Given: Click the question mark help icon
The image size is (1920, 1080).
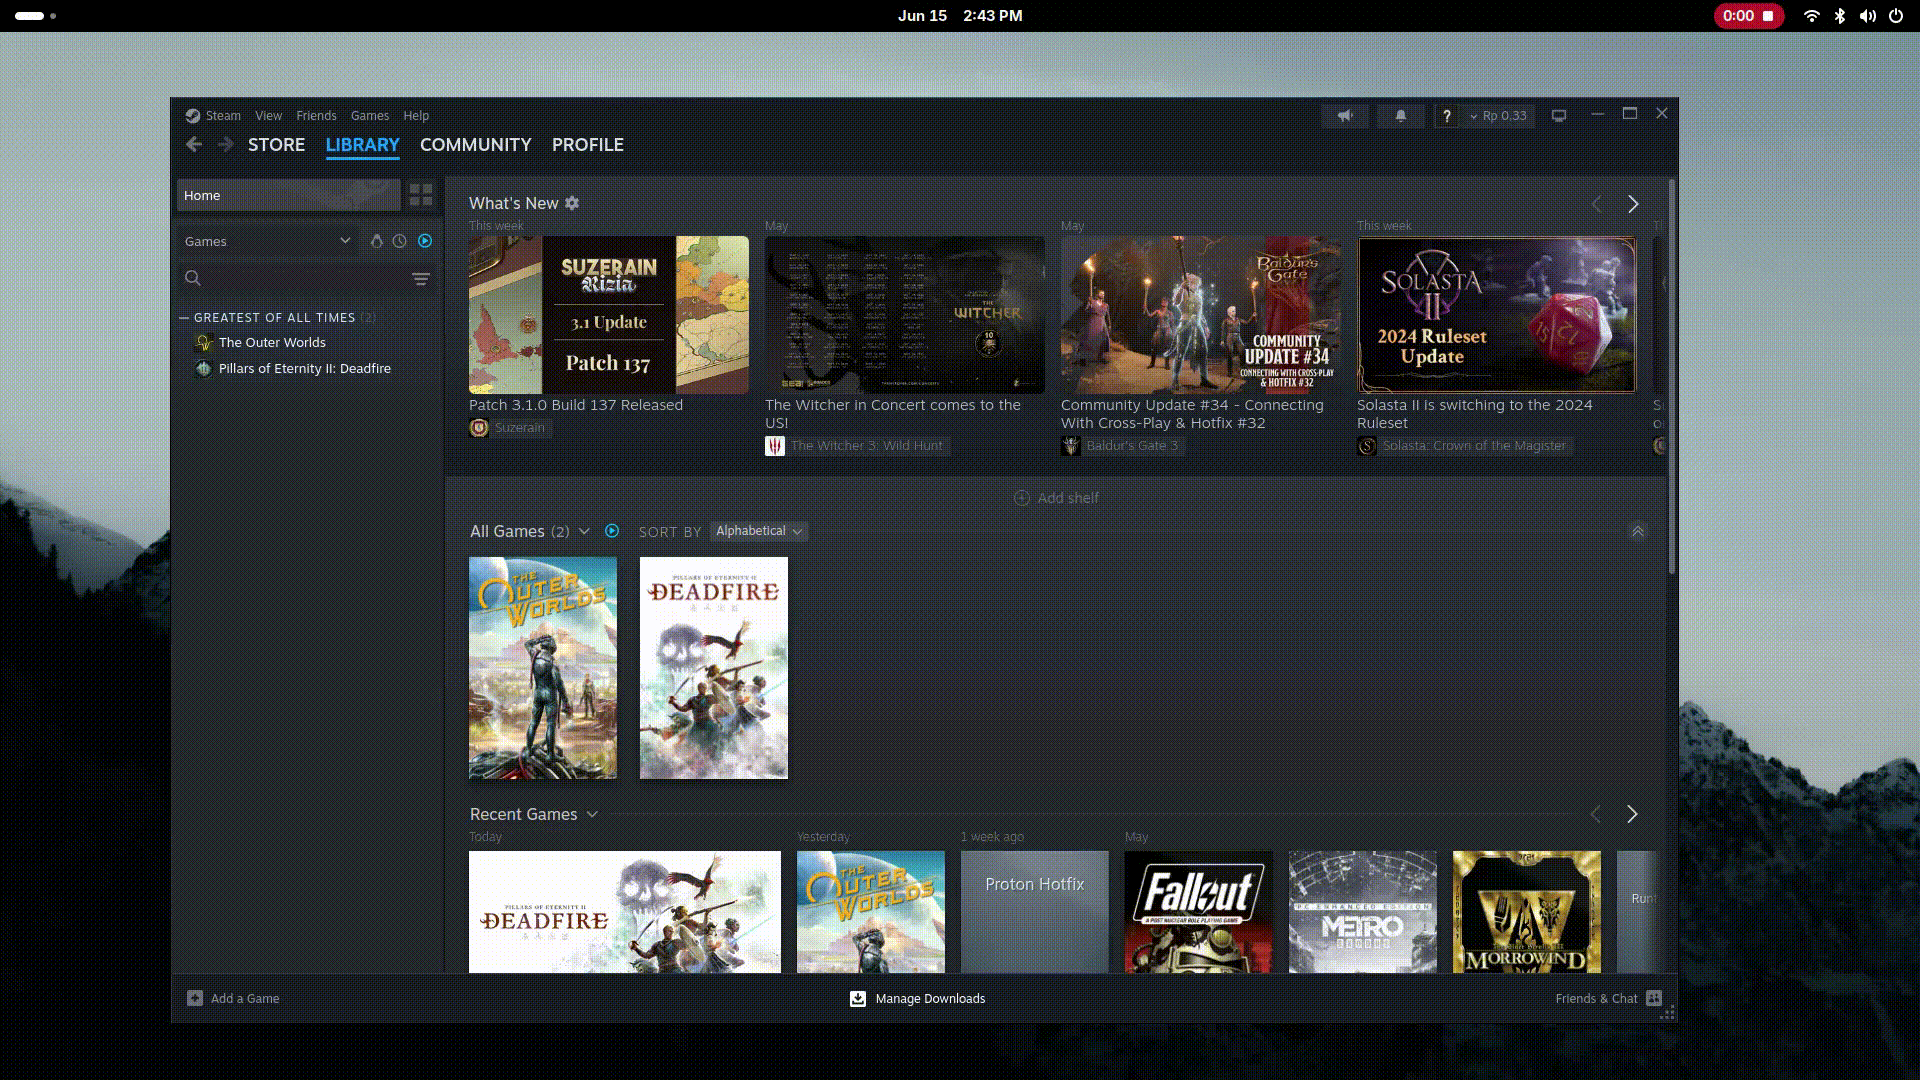Looking at the screenshot, I should pyautogui.click(x=1446, y=116).
